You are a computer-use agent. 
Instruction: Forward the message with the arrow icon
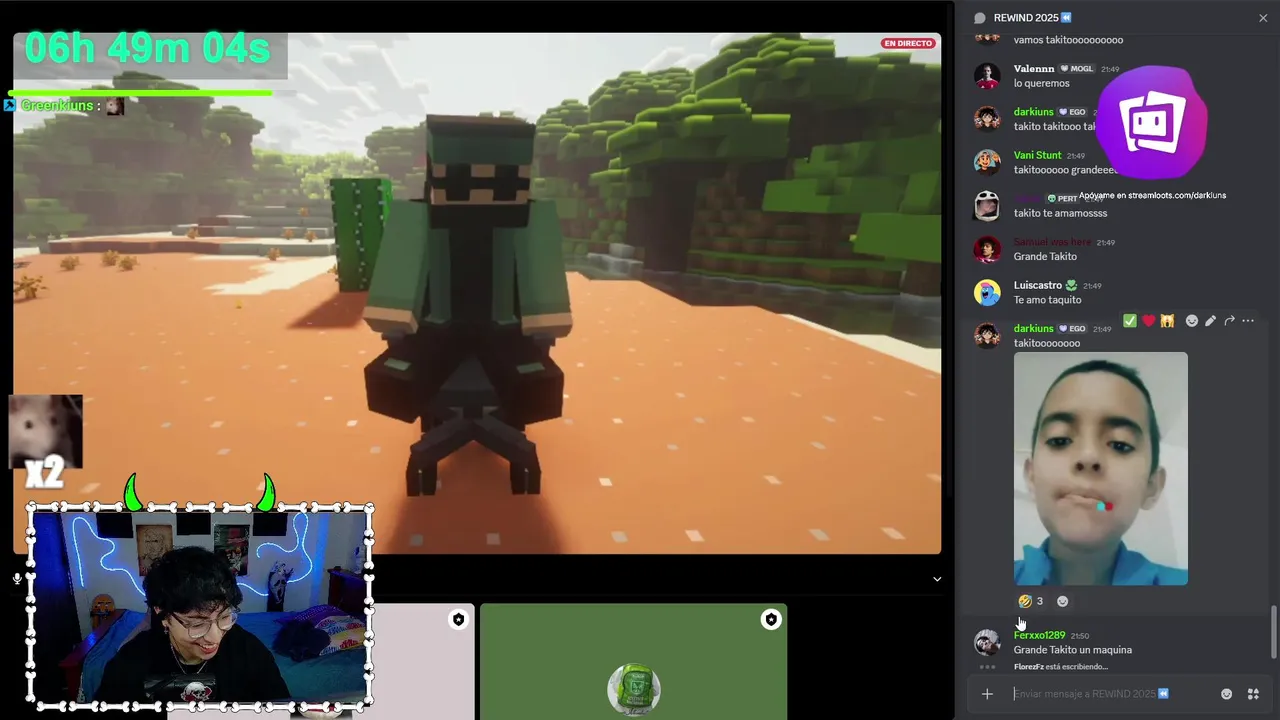[x=1229, y=321]
